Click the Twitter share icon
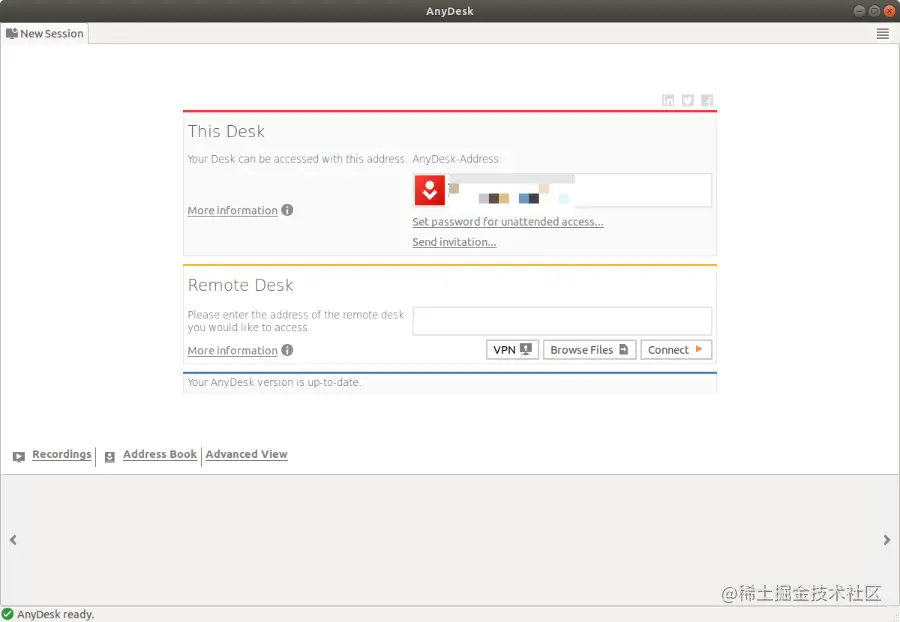 [688, 100]
